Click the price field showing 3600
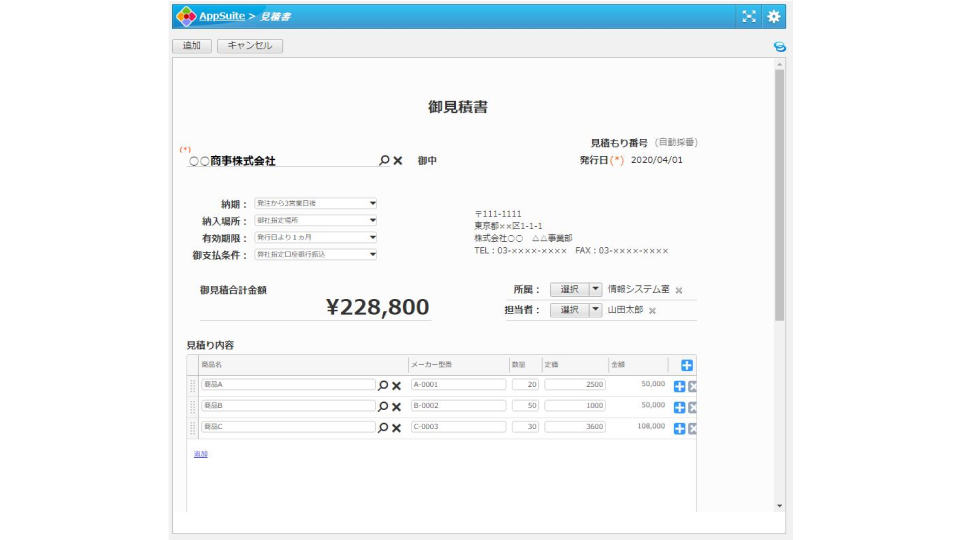 pos(575,427)
